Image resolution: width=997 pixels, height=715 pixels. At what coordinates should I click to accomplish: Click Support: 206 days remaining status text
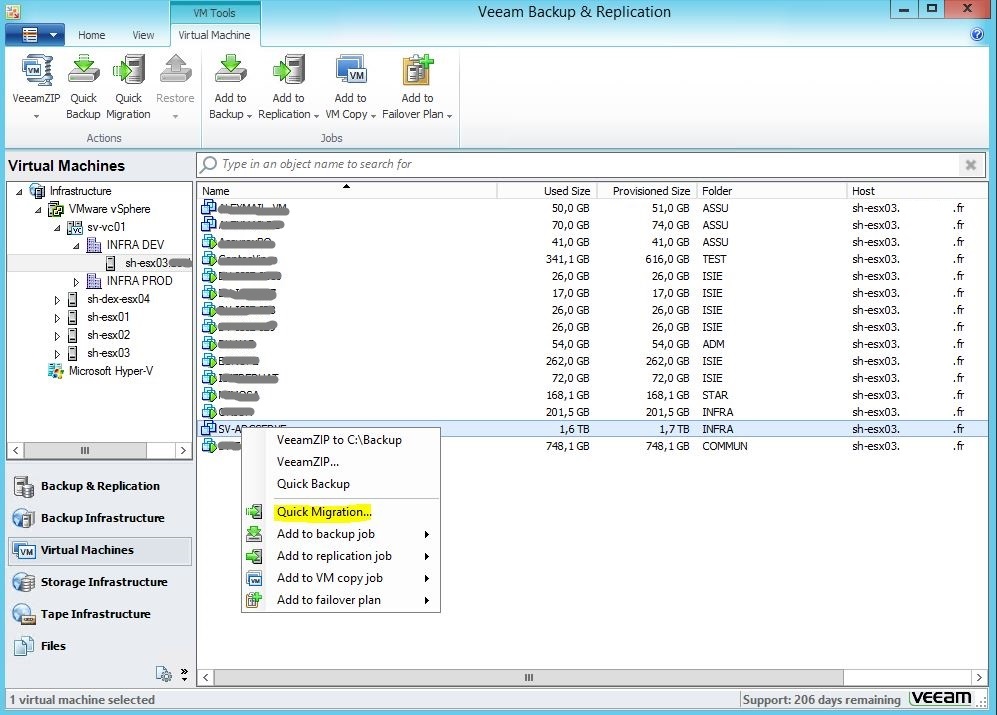pyautogui.click(x=822, y=700)
